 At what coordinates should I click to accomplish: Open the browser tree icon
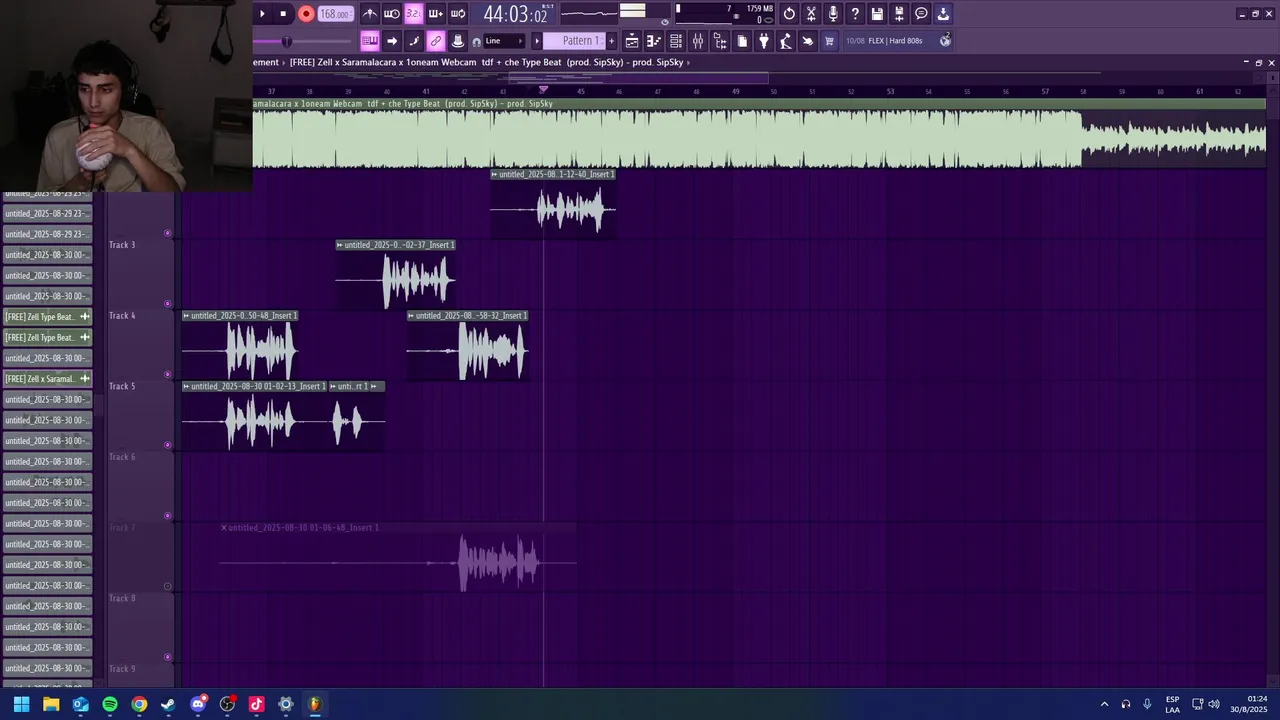pos(720,41)
